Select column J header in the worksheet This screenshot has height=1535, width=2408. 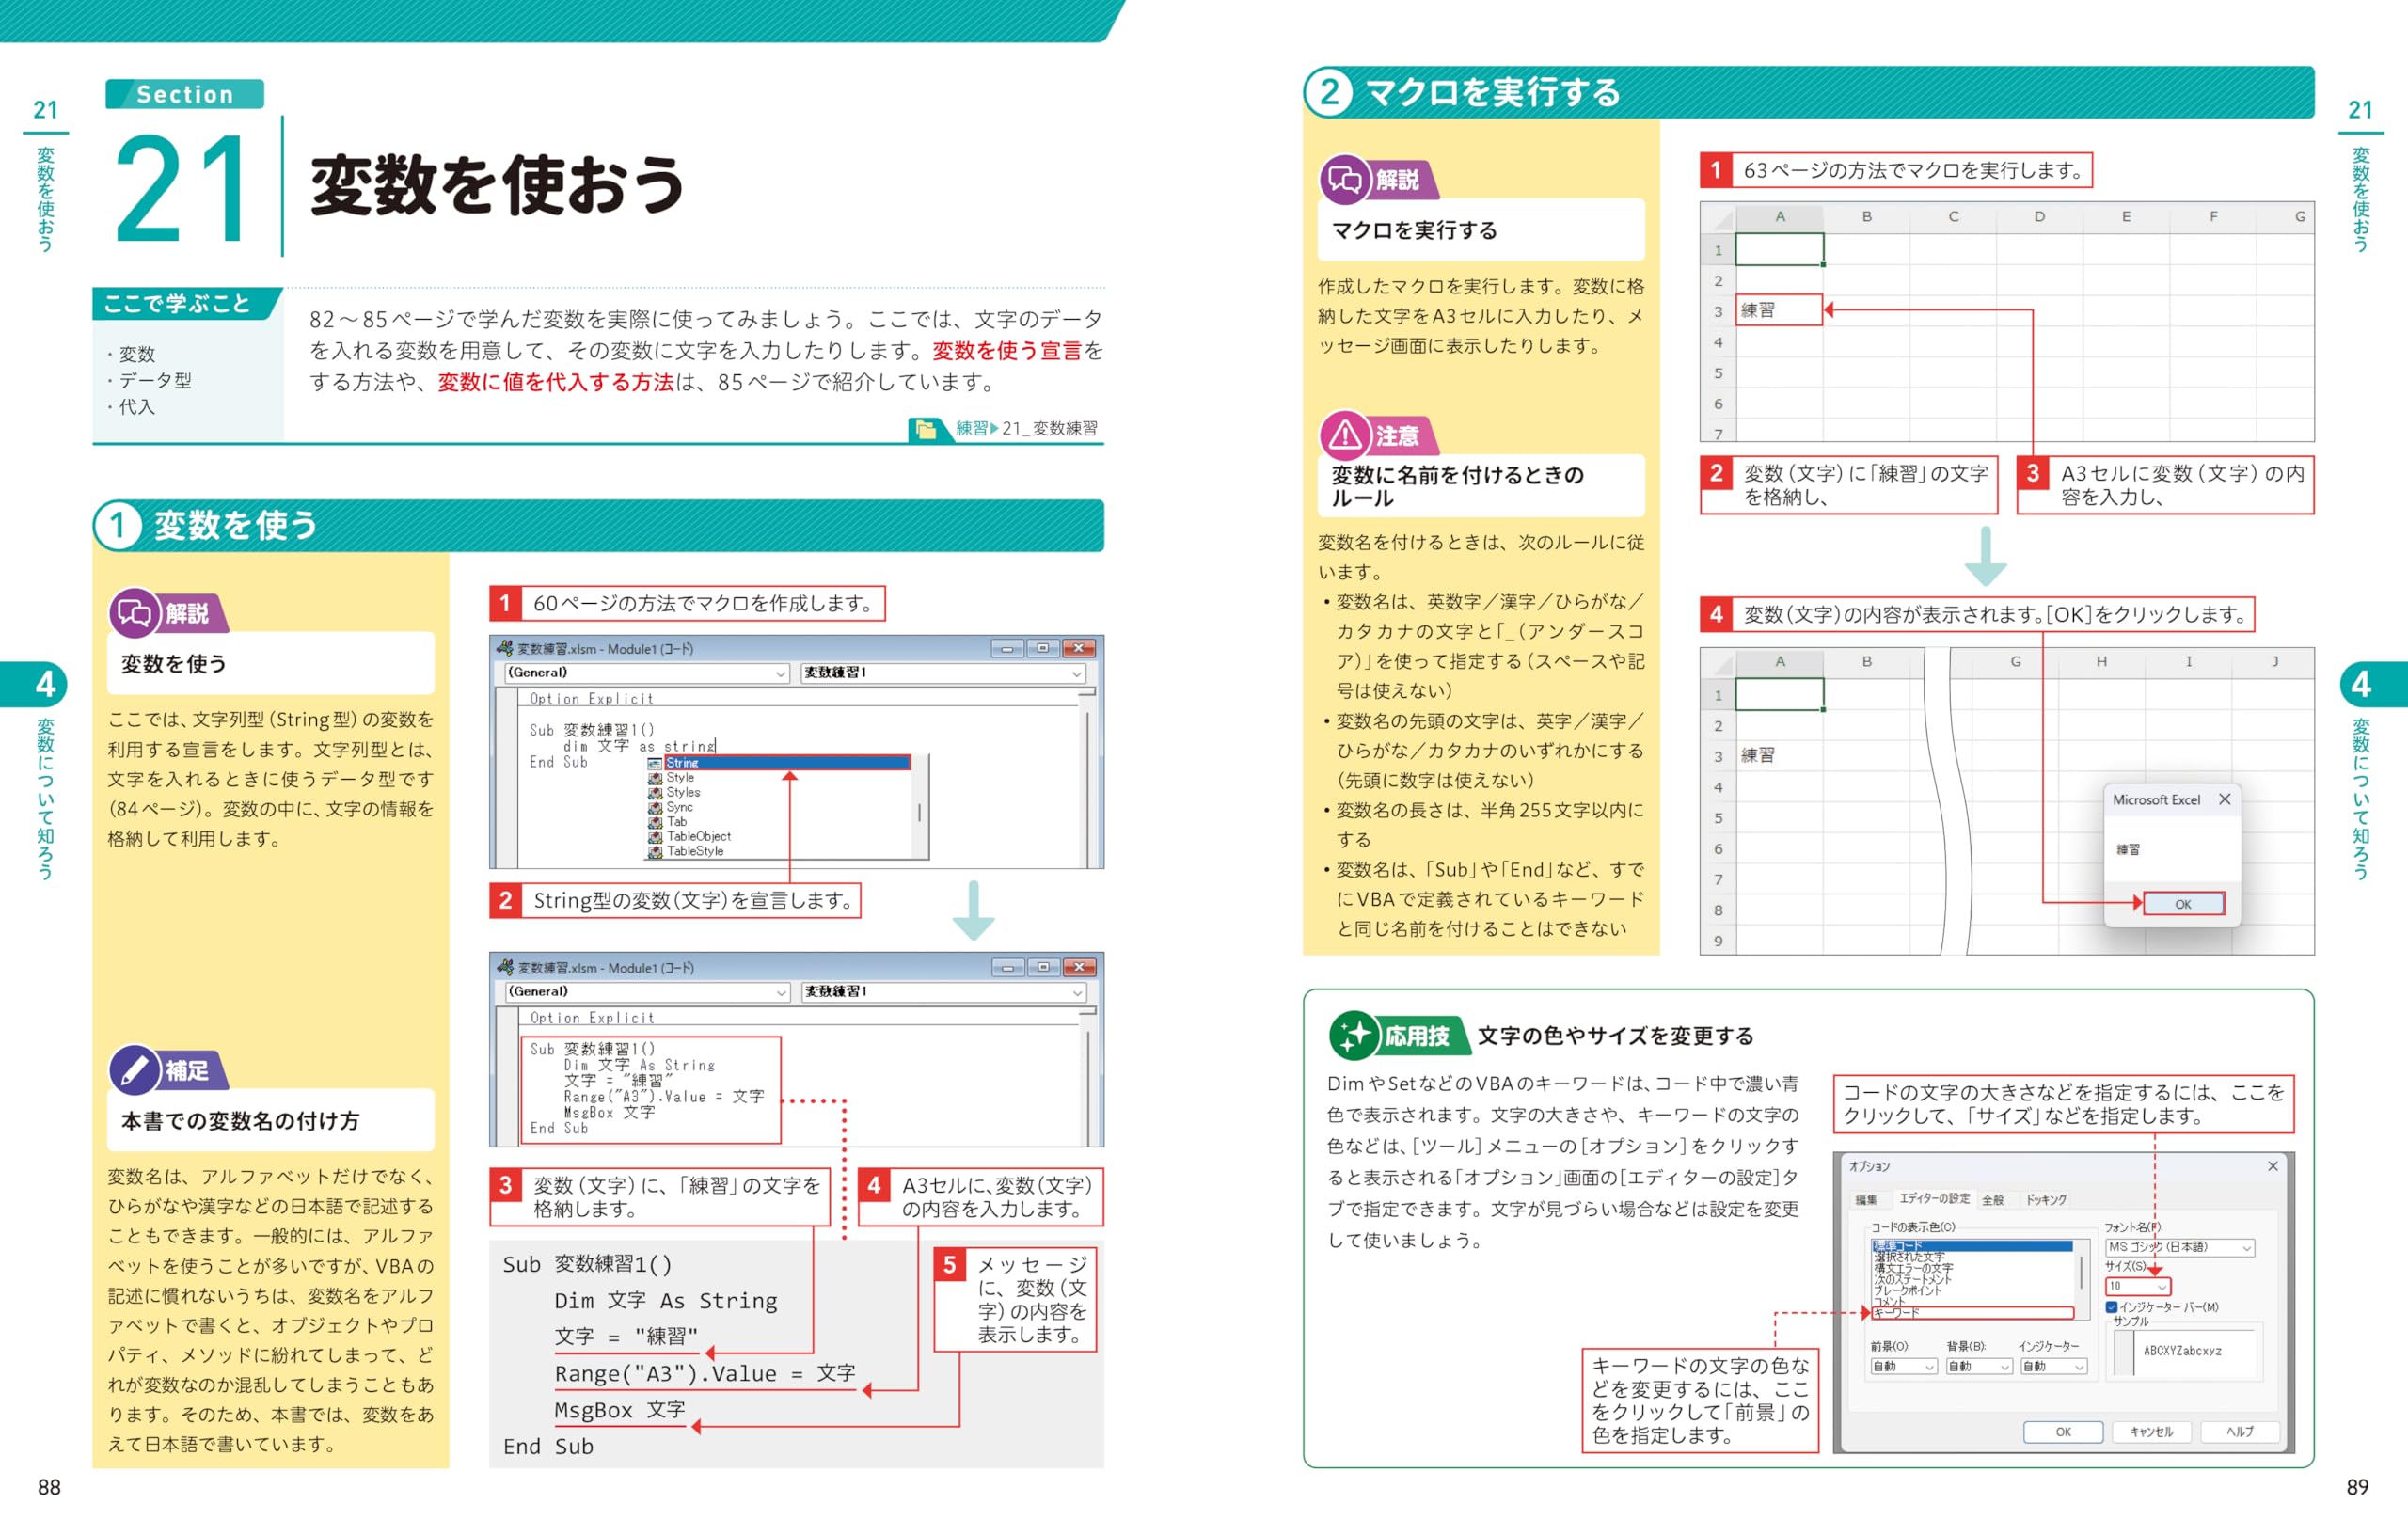click(x=2275, y=662)
